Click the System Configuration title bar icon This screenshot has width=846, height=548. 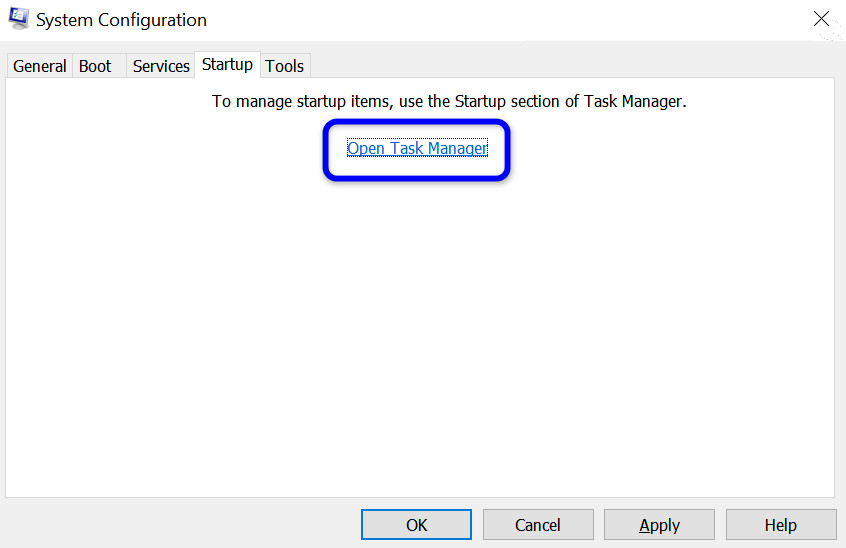(18, 19)
